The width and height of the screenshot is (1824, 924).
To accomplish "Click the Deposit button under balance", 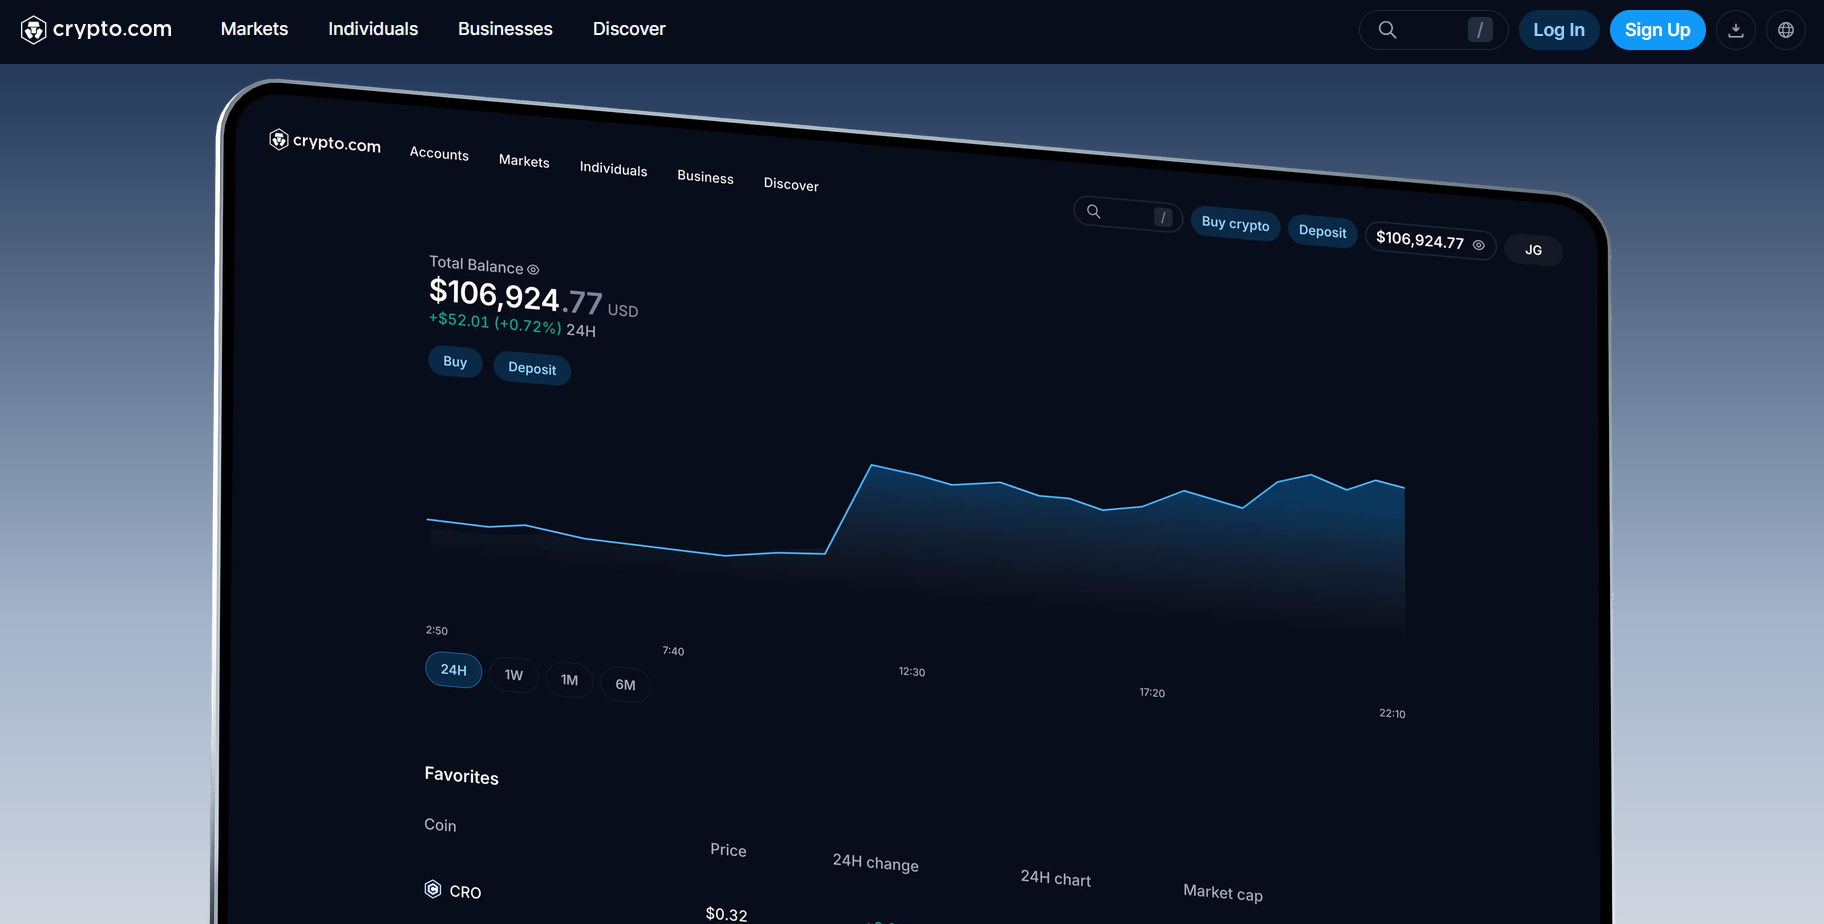I will click(x=532, y=369).
